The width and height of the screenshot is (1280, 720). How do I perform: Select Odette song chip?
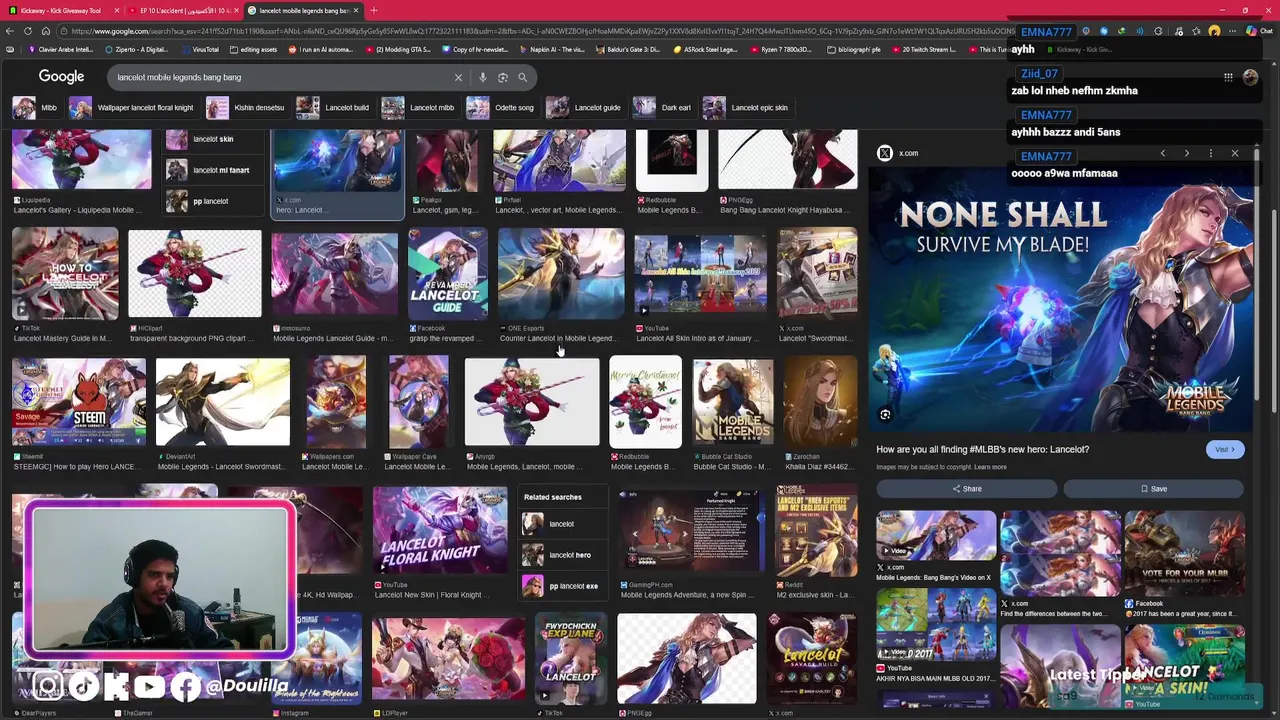(501, 108)
